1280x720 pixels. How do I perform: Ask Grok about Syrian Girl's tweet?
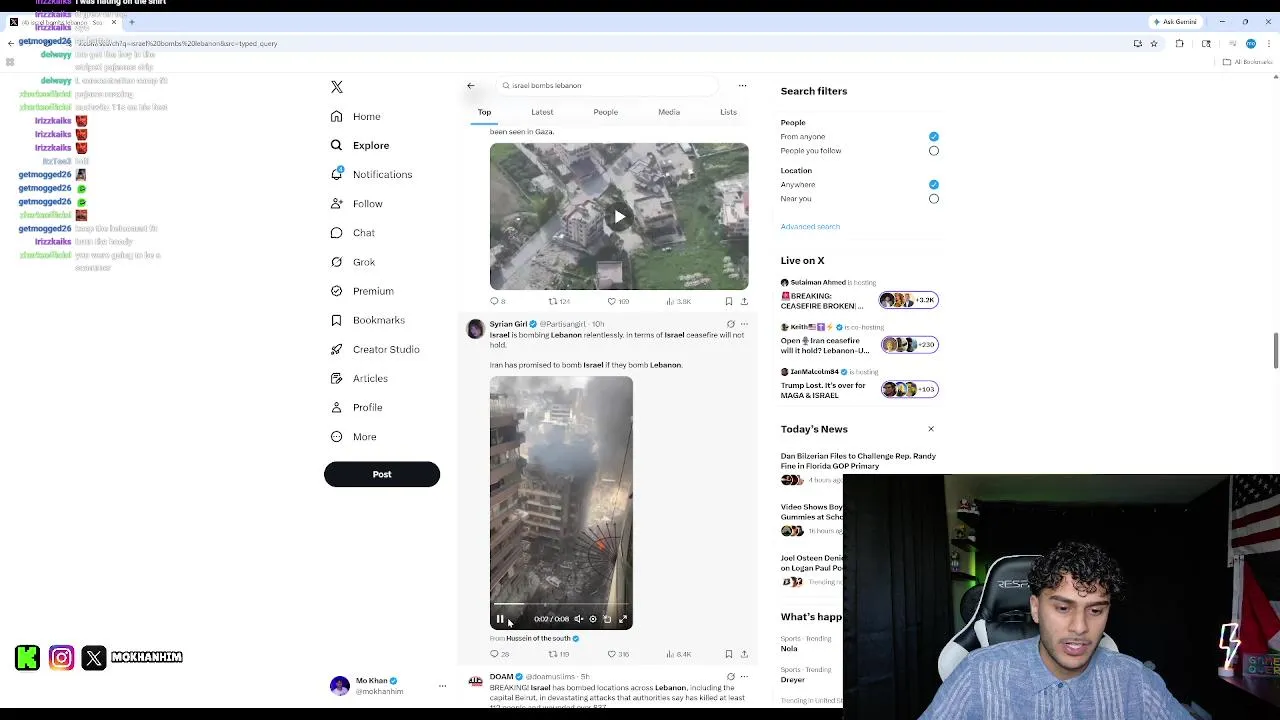[730, 324]
